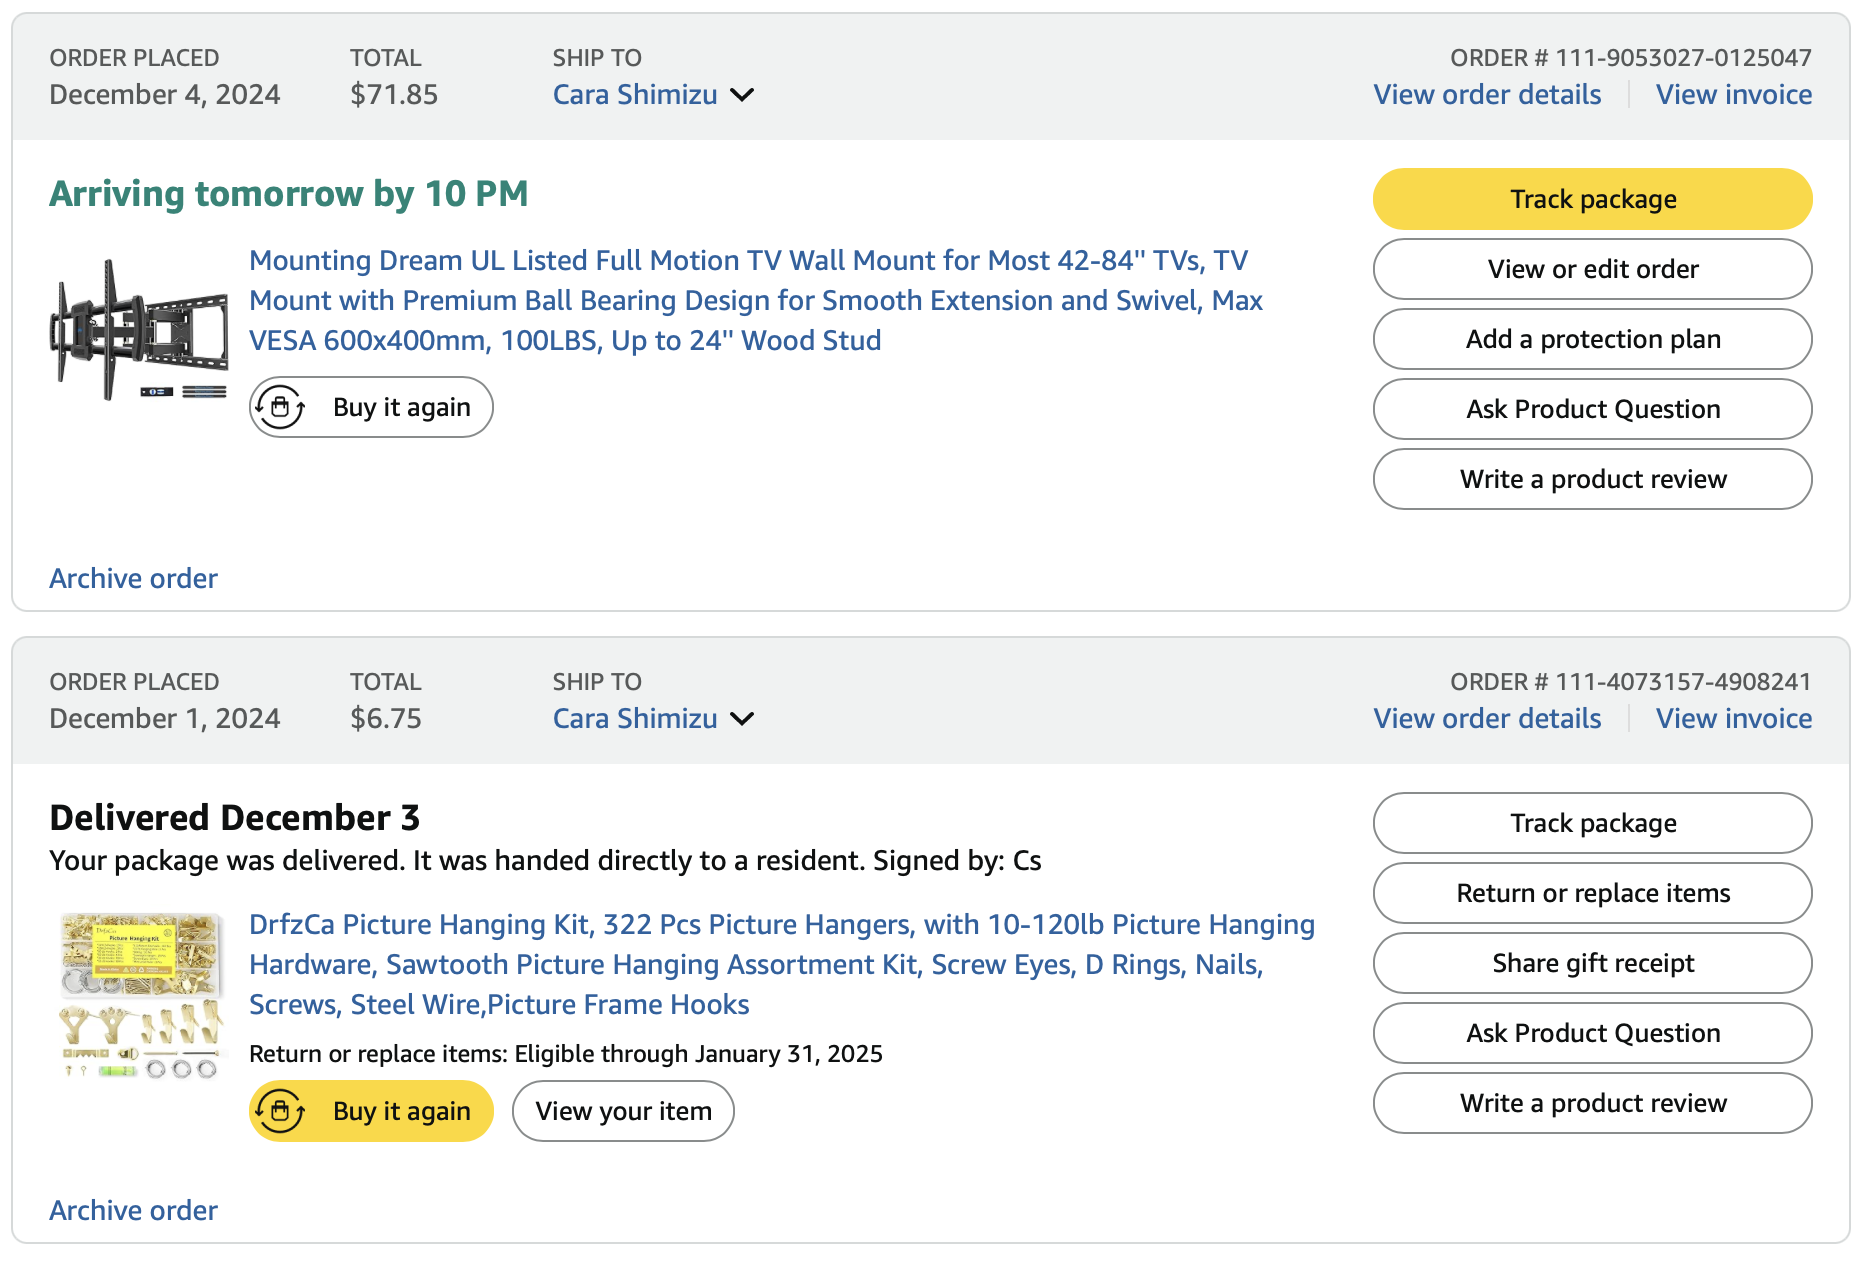Ask Product Question about the TV mount
This screenshot has width=1866, height=1262.
click(1592, 409)
